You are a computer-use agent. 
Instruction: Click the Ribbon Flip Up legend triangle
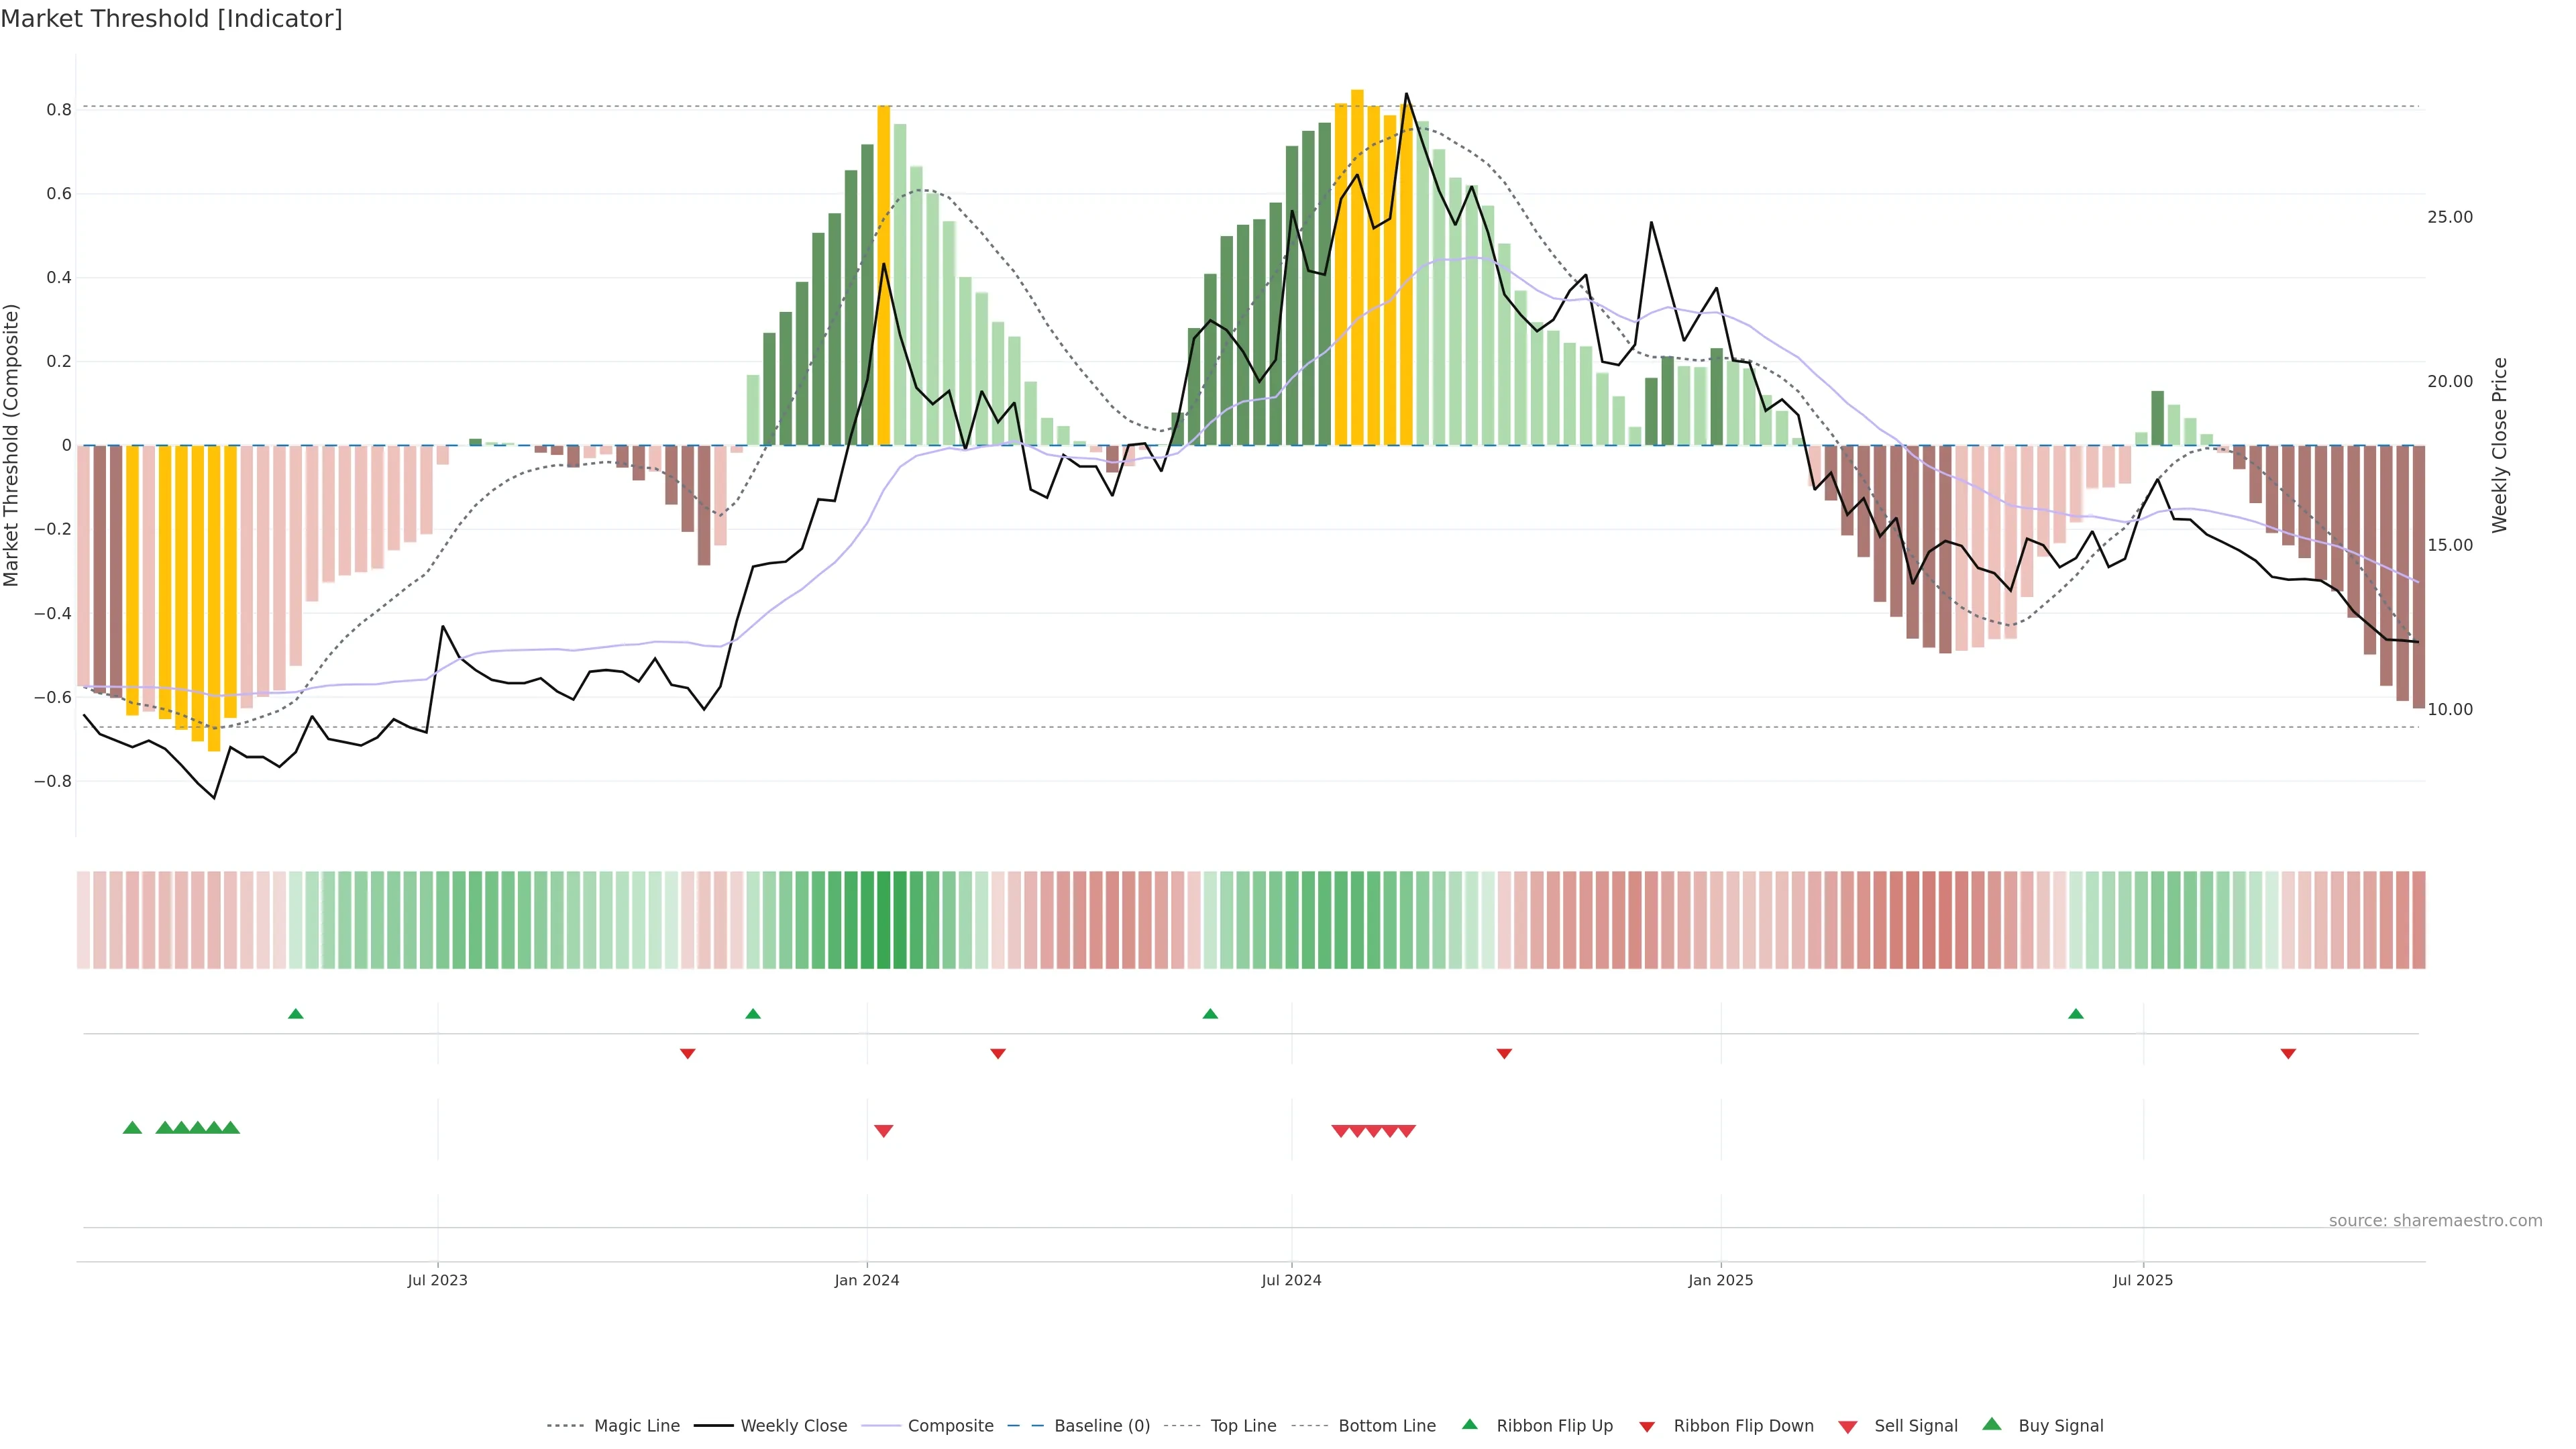click(1469, 1424)
